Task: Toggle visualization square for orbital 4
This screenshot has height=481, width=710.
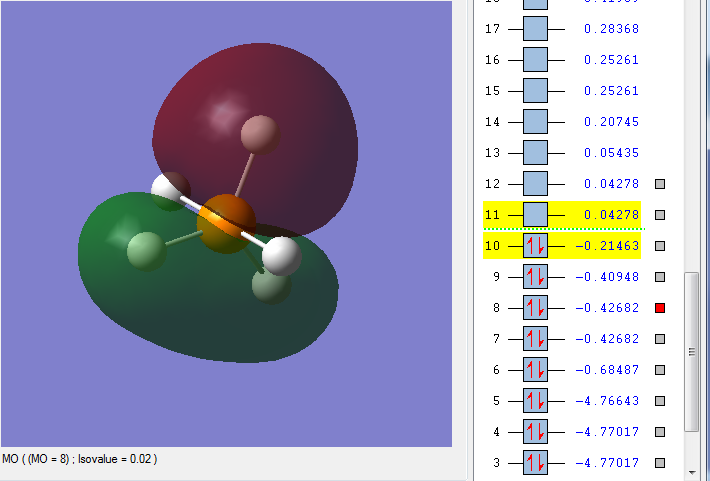Action: (x=660, y=432)
